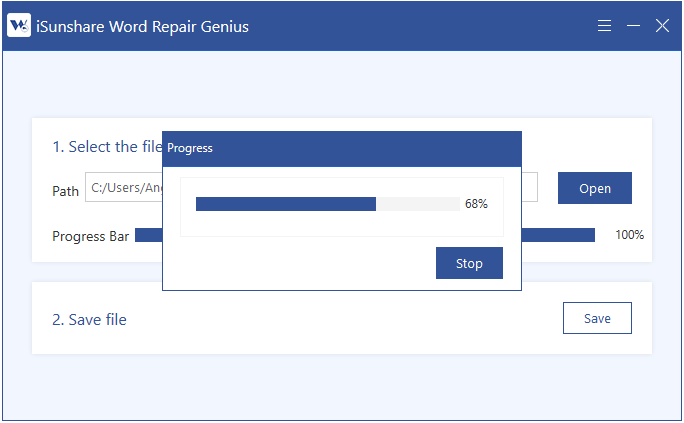The width and height of the screenshot is (684, 423).
Task: Click the "100%" percentage text
Action: (629, 235)
